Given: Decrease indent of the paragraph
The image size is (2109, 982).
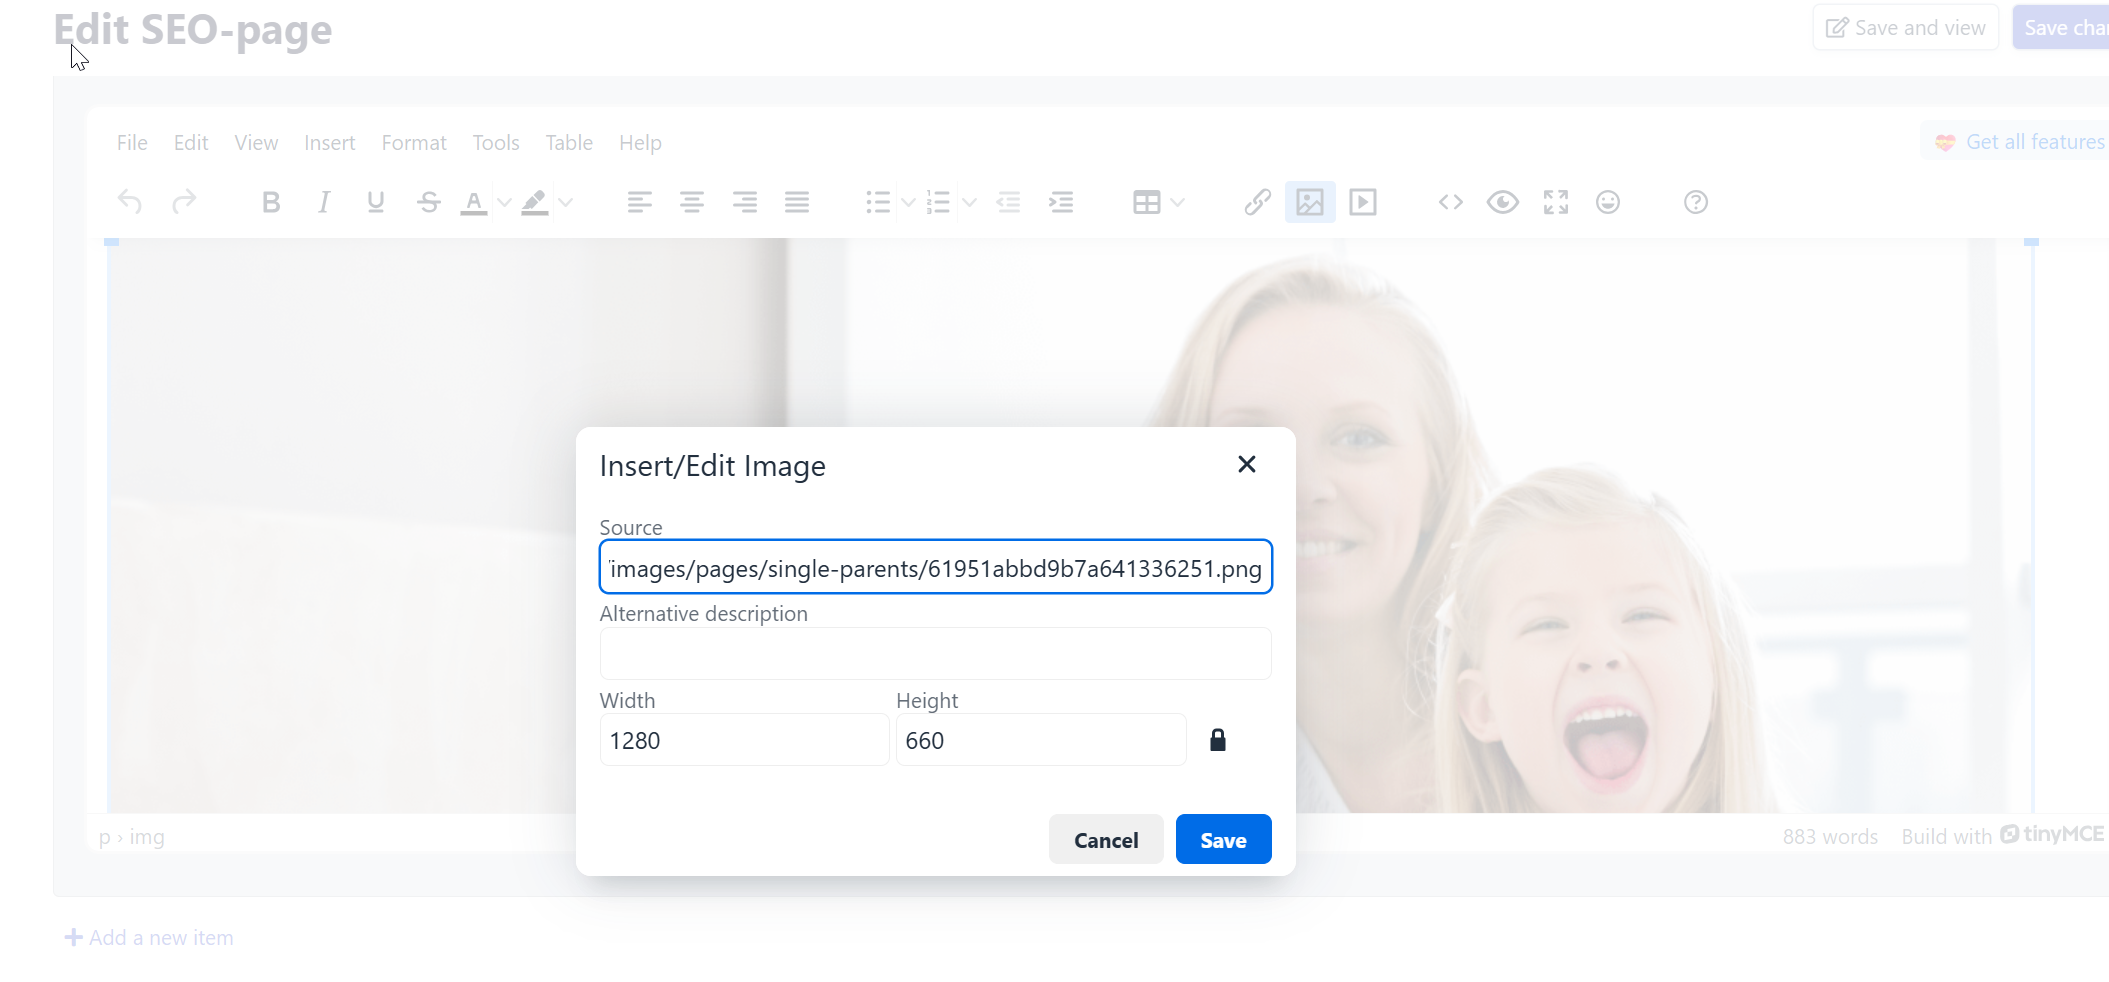Looking at the screenshot, I should pos(1009,202).
